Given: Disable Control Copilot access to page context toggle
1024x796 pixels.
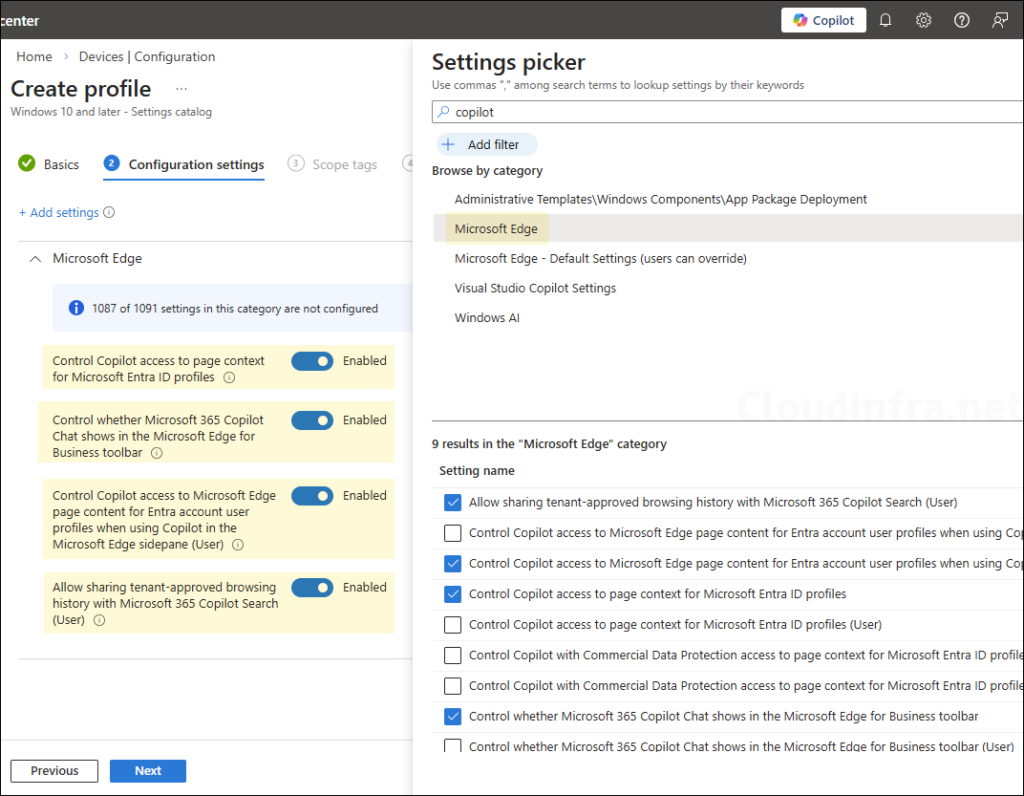Looking at the screenshot, I should (x=312, y=361).
